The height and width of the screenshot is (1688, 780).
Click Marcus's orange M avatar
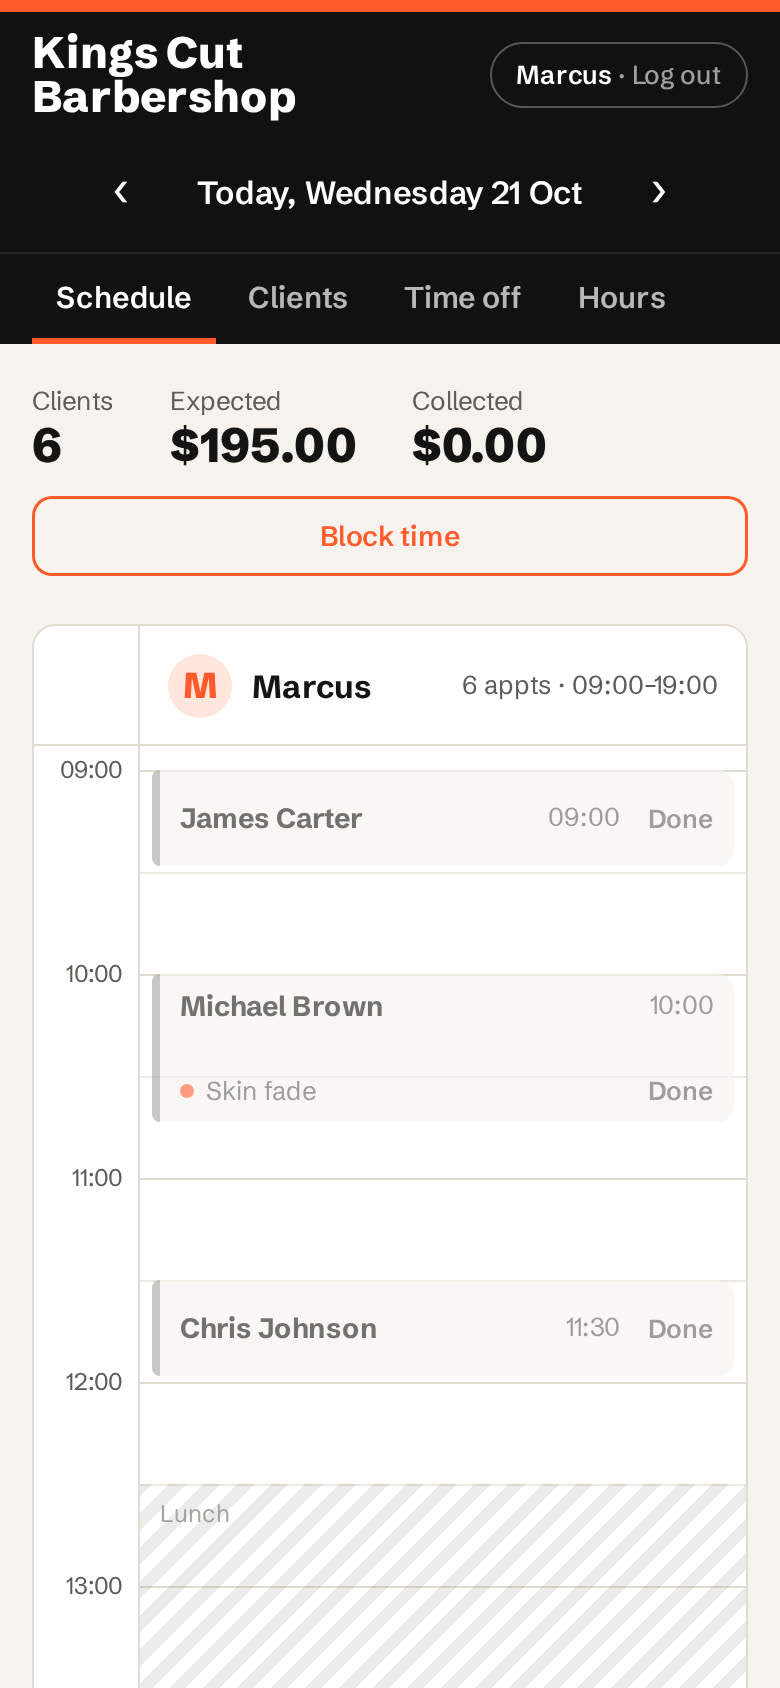(200, 686)
